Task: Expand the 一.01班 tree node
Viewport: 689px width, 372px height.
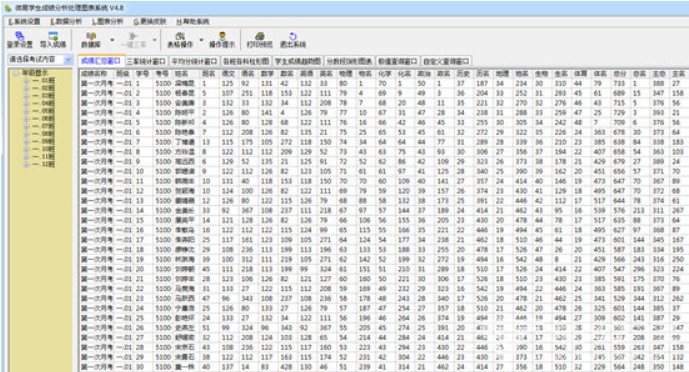Action: [26, 81]
